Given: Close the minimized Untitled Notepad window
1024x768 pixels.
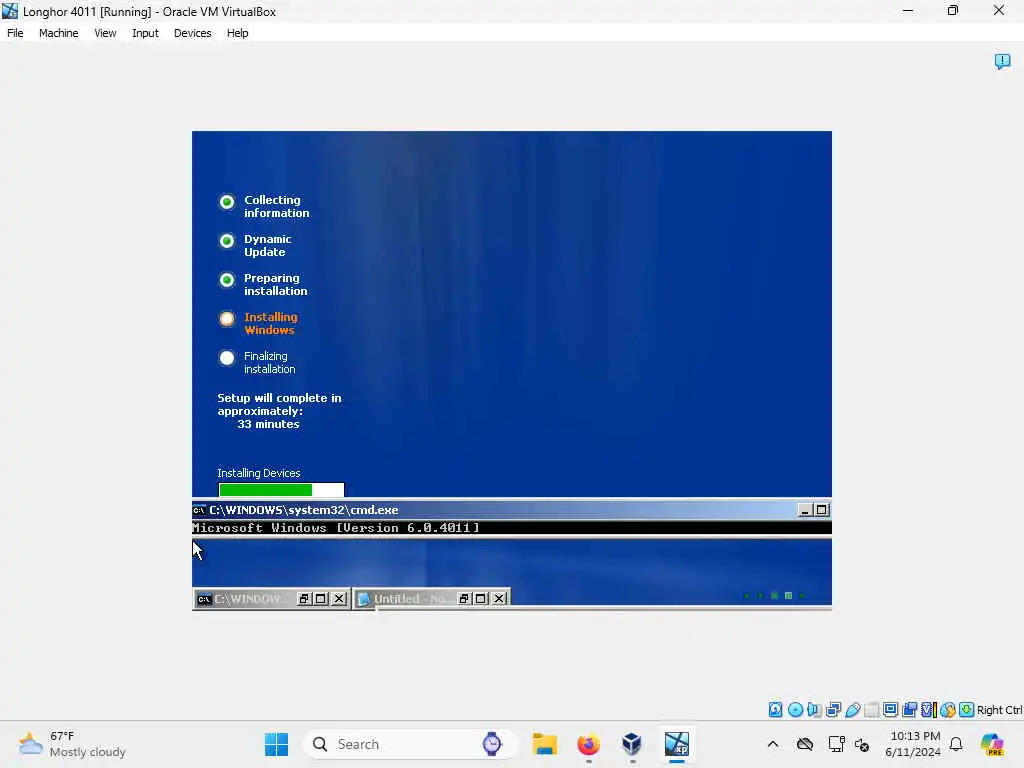Looking at the screenshot, I should 499,599.
